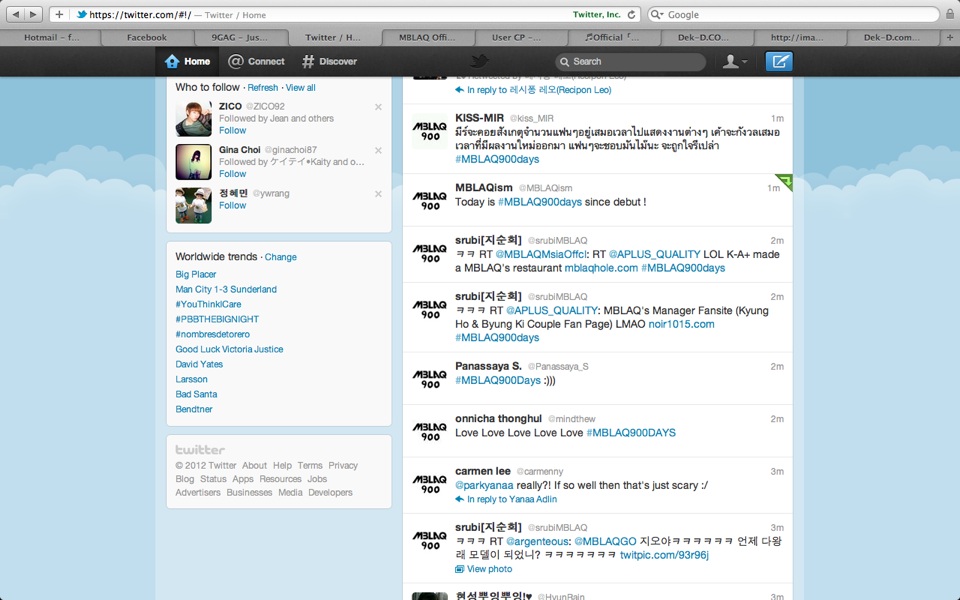
Task: Click the browser address bar URL
Action: point(138,14)
